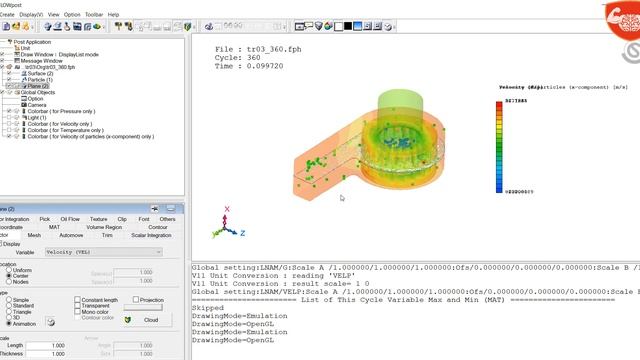The height and width of the screenshot is (360, 640).
Task: Open the Toolbar menu
Action: tap(94, 14)
